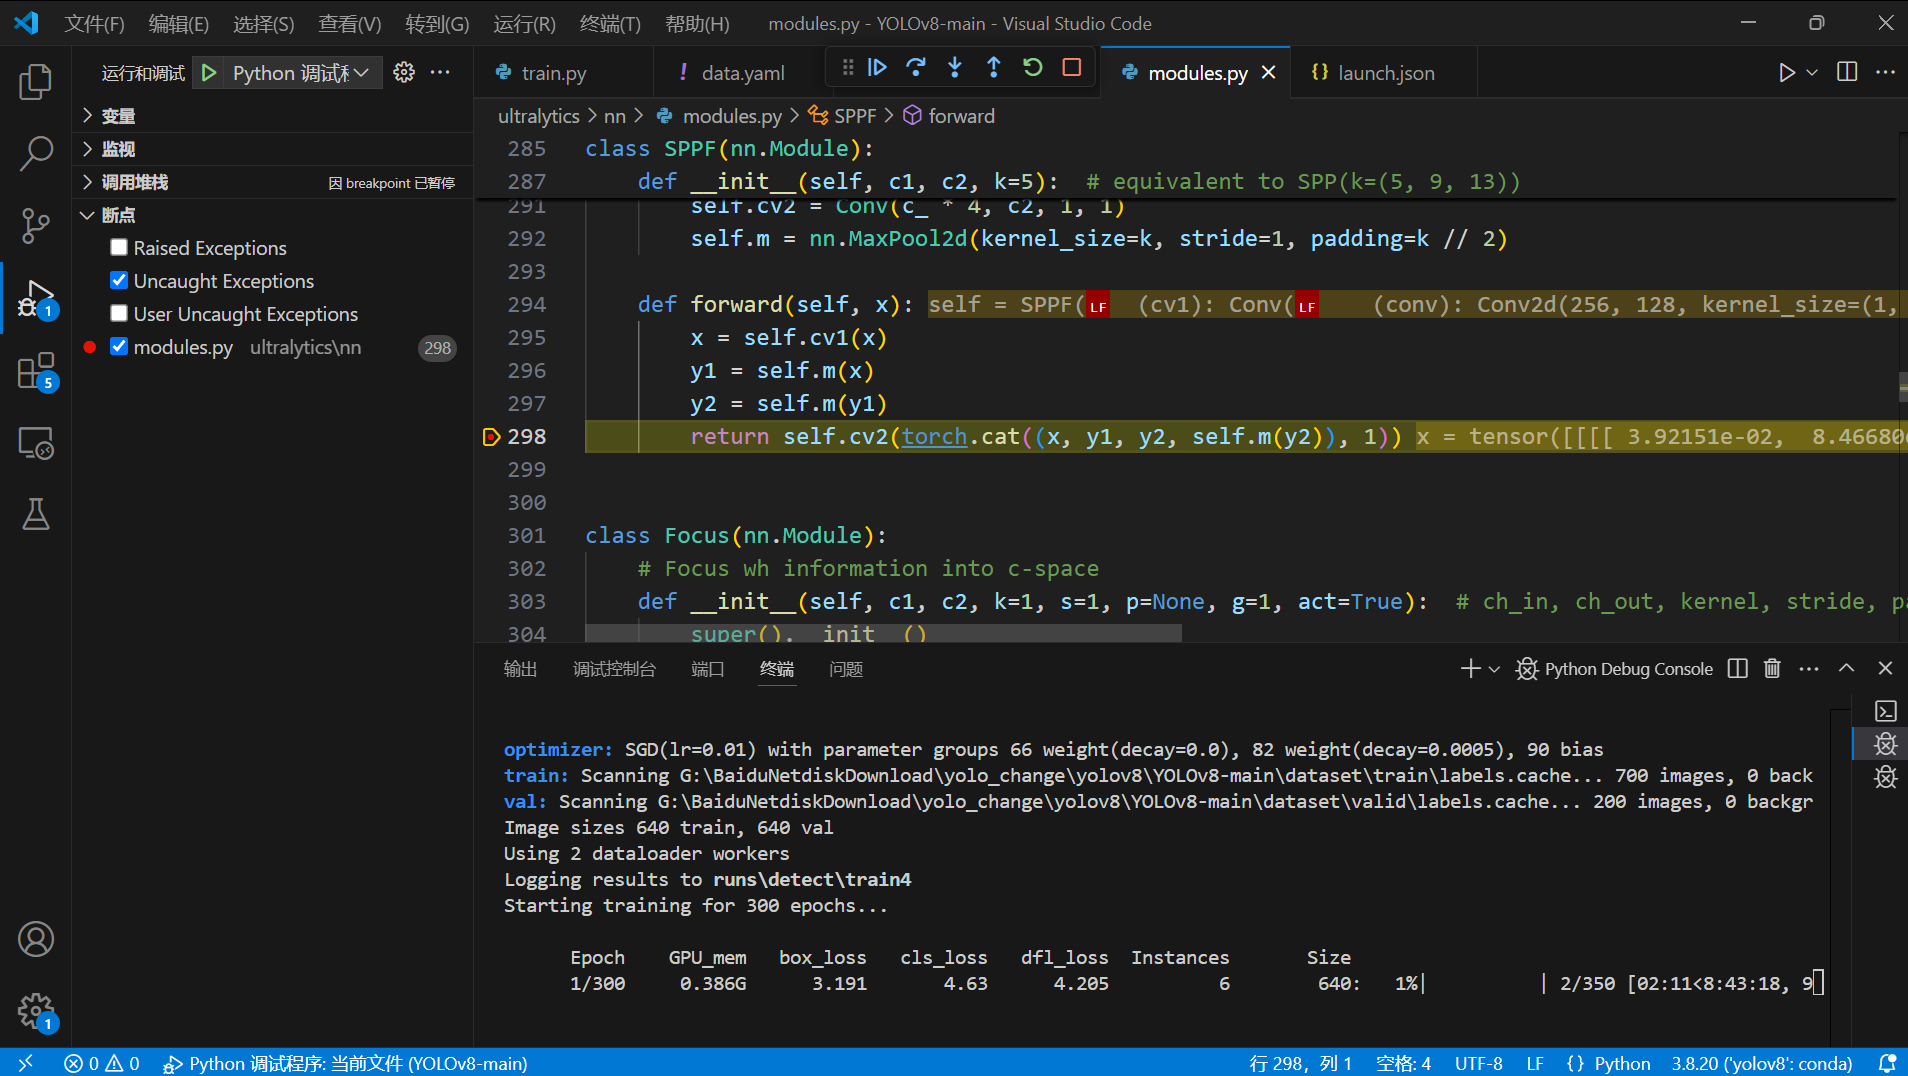Open the new terminal launch profile dropdown
1908x1076 pixels.
click(x=1494, y=669)
